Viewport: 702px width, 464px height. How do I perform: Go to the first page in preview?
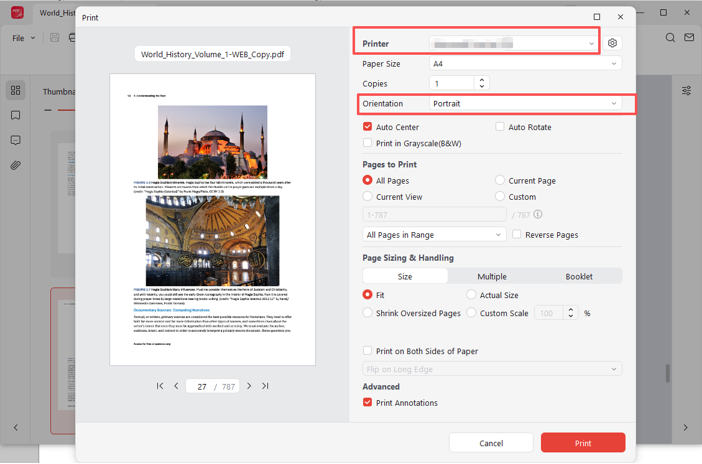coord(160,386)
